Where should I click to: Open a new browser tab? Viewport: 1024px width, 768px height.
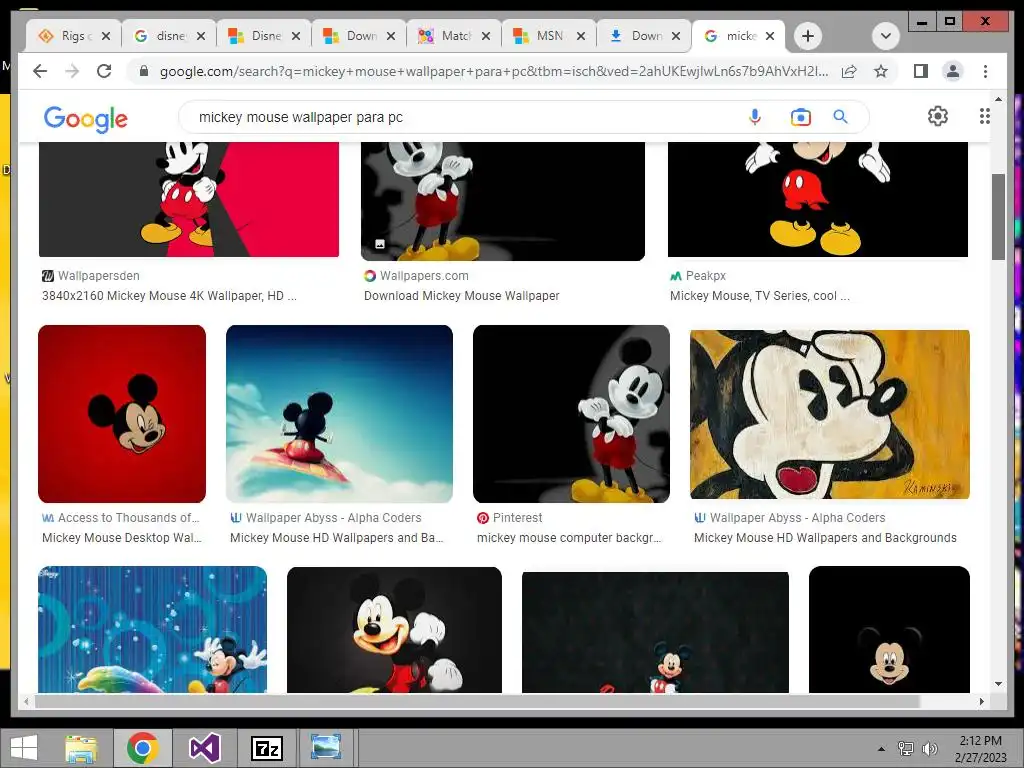808,36
